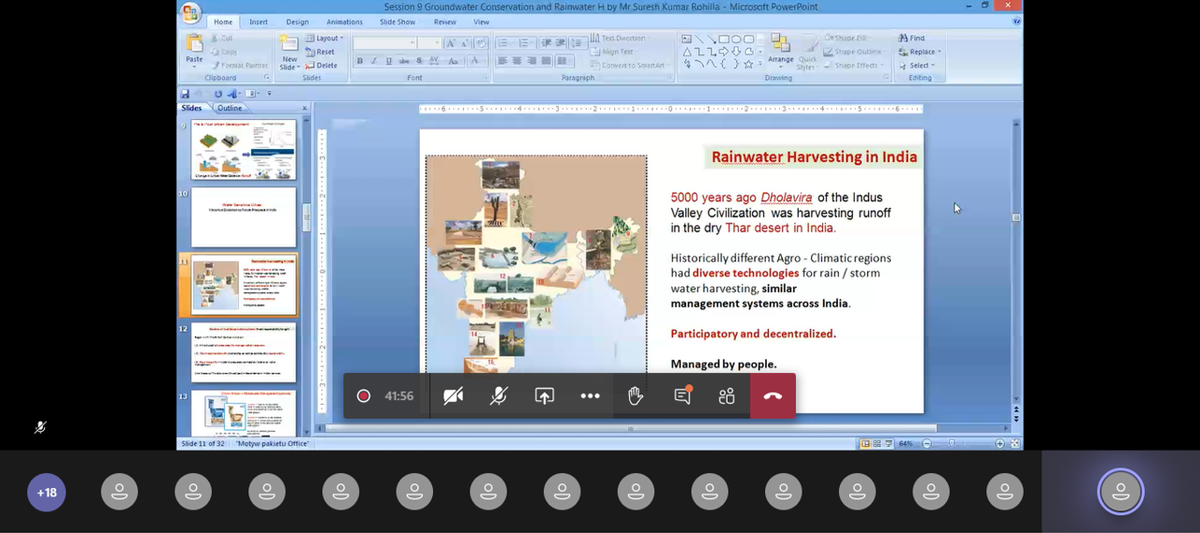Switch to Slide Sorter view

tap(876, 443)
